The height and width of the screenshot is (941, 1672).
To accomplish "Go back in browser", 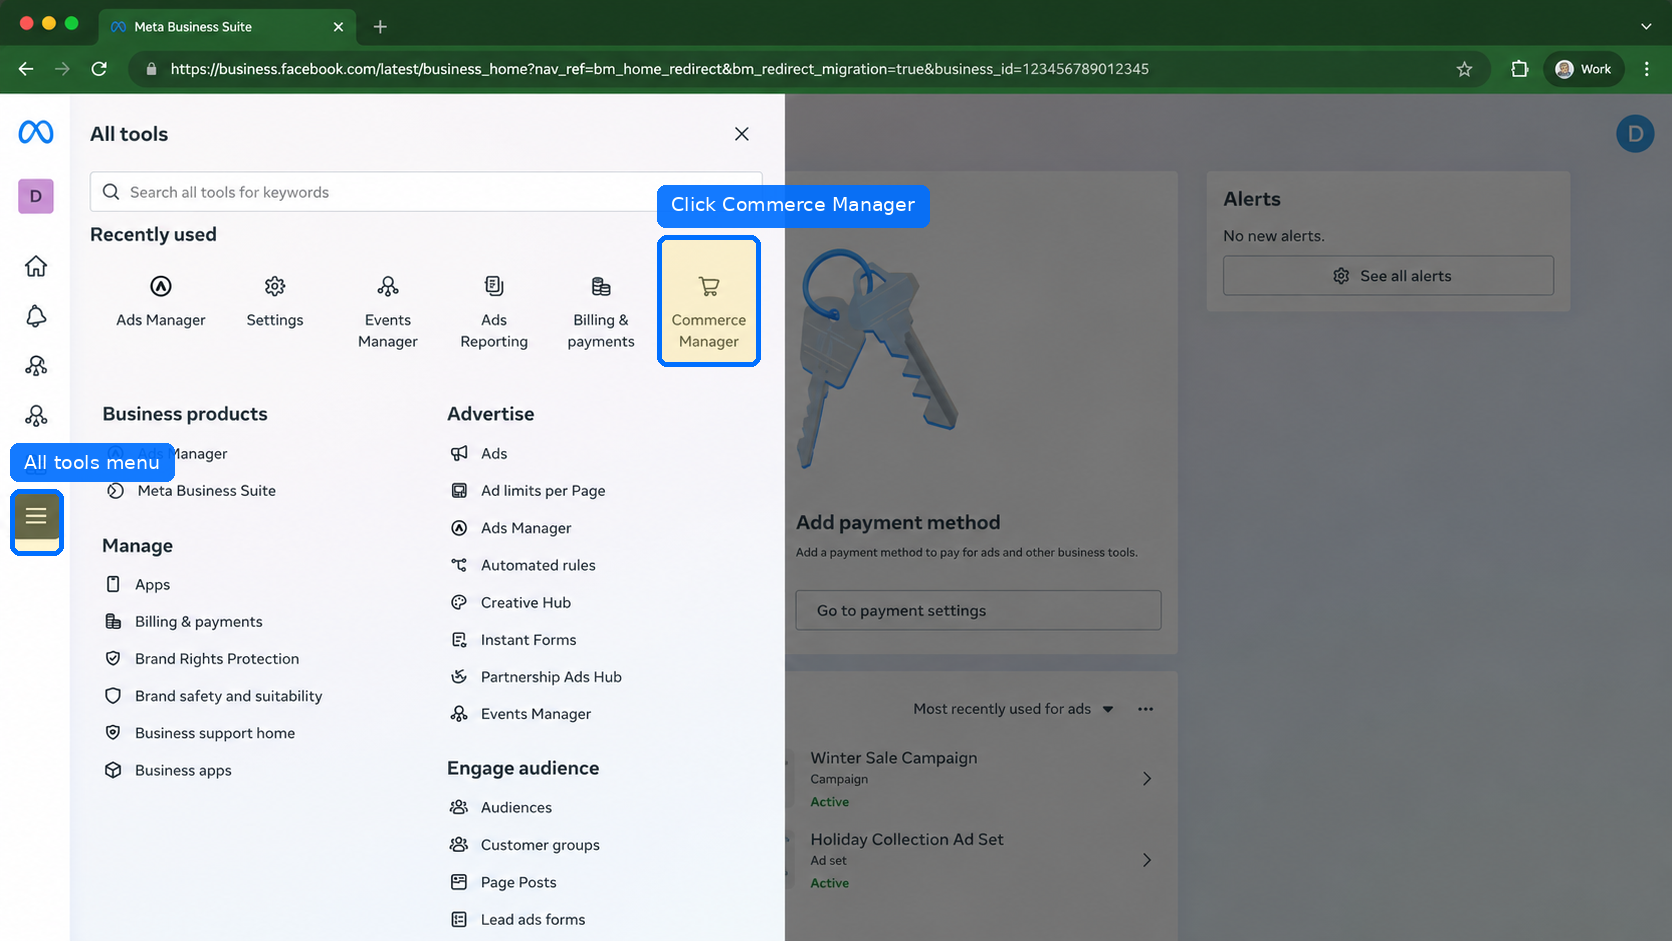I will tap(26, 69).
